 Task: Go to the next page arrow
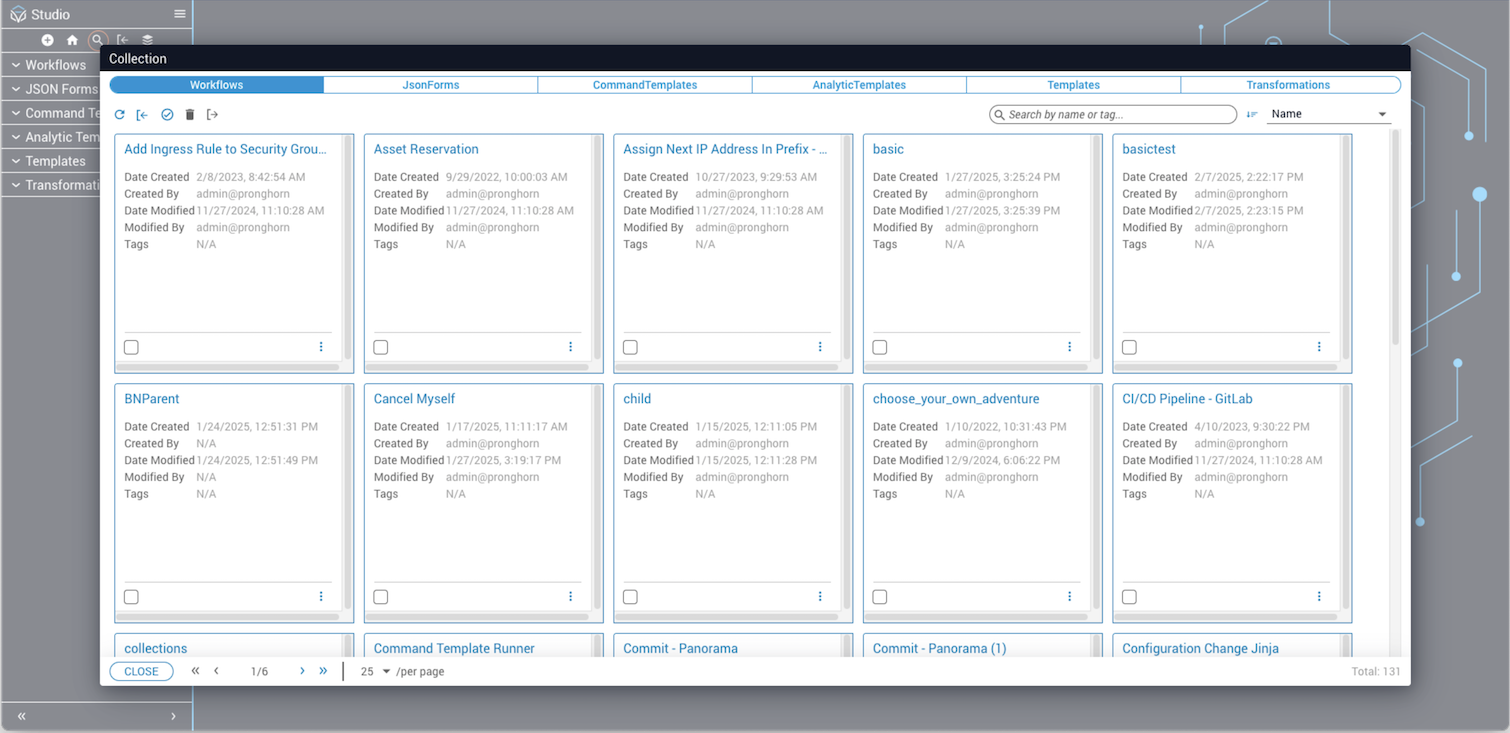click(302, 671)
